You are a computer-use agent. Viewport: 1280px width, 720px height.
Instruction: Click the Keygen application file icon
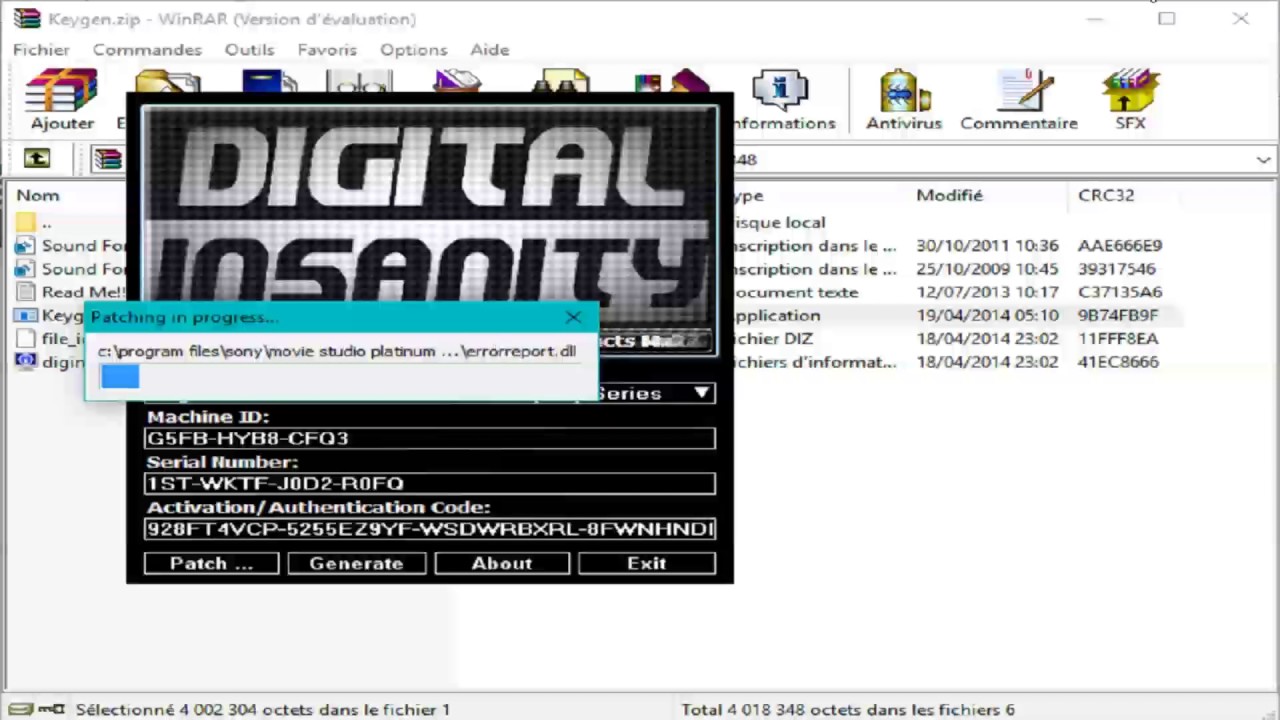(x=26, y=315)
